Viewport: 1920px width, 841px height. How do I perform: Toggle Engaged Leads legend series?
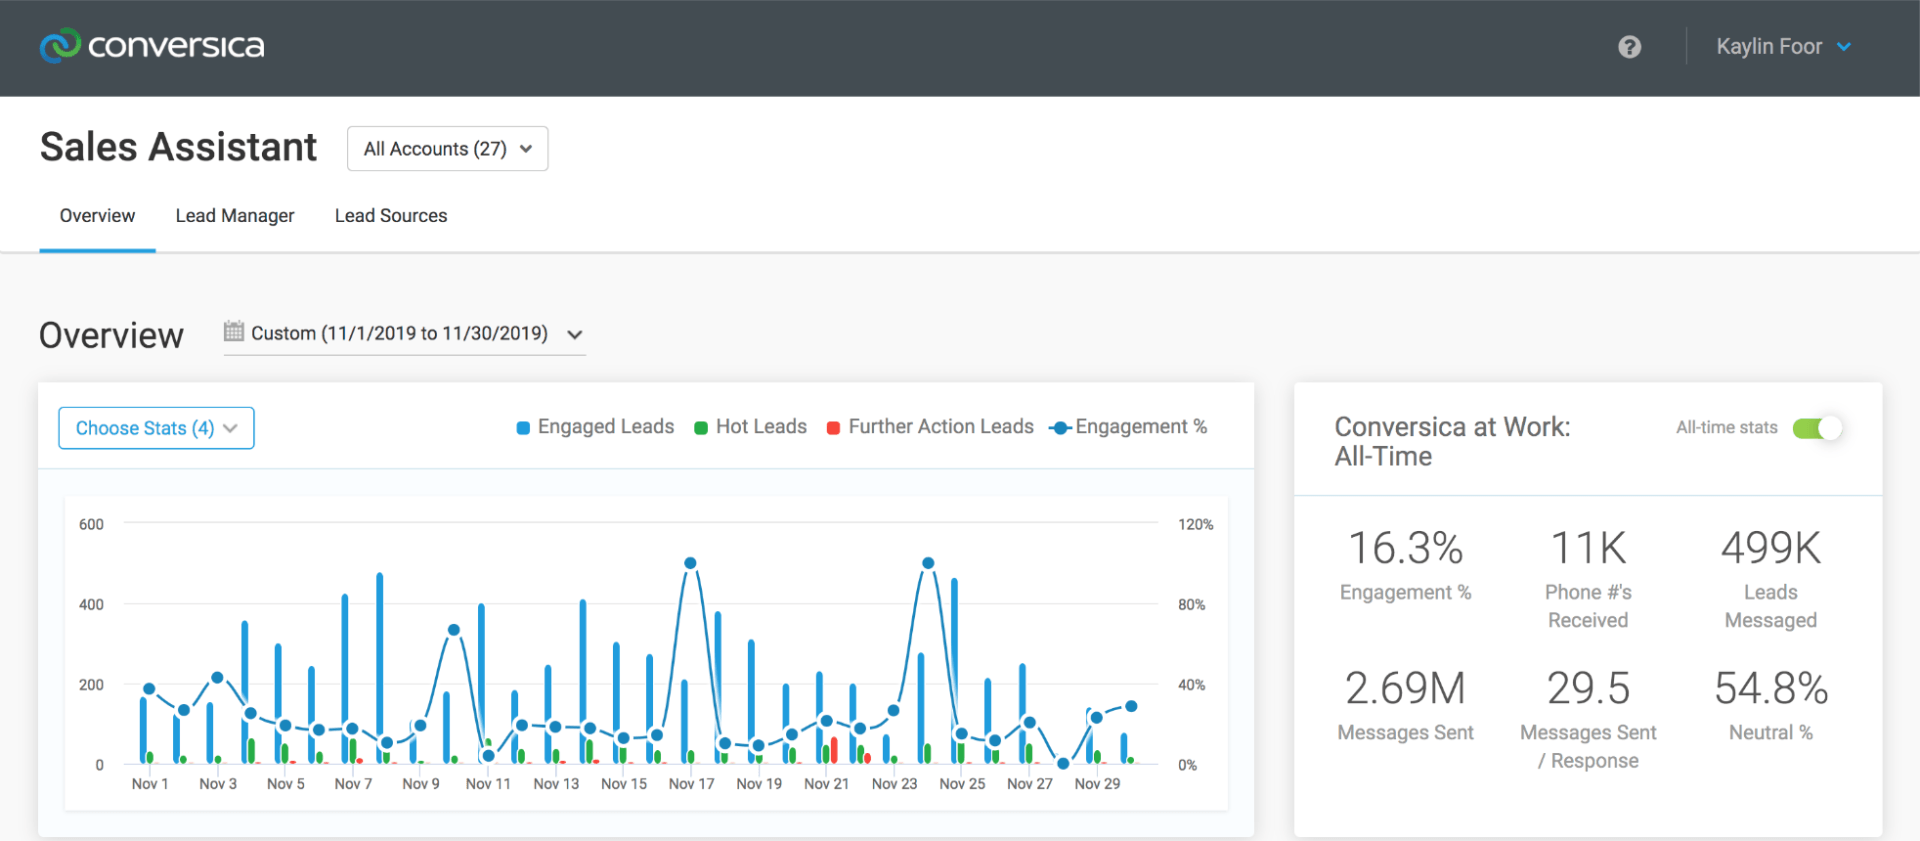[595, 427]
